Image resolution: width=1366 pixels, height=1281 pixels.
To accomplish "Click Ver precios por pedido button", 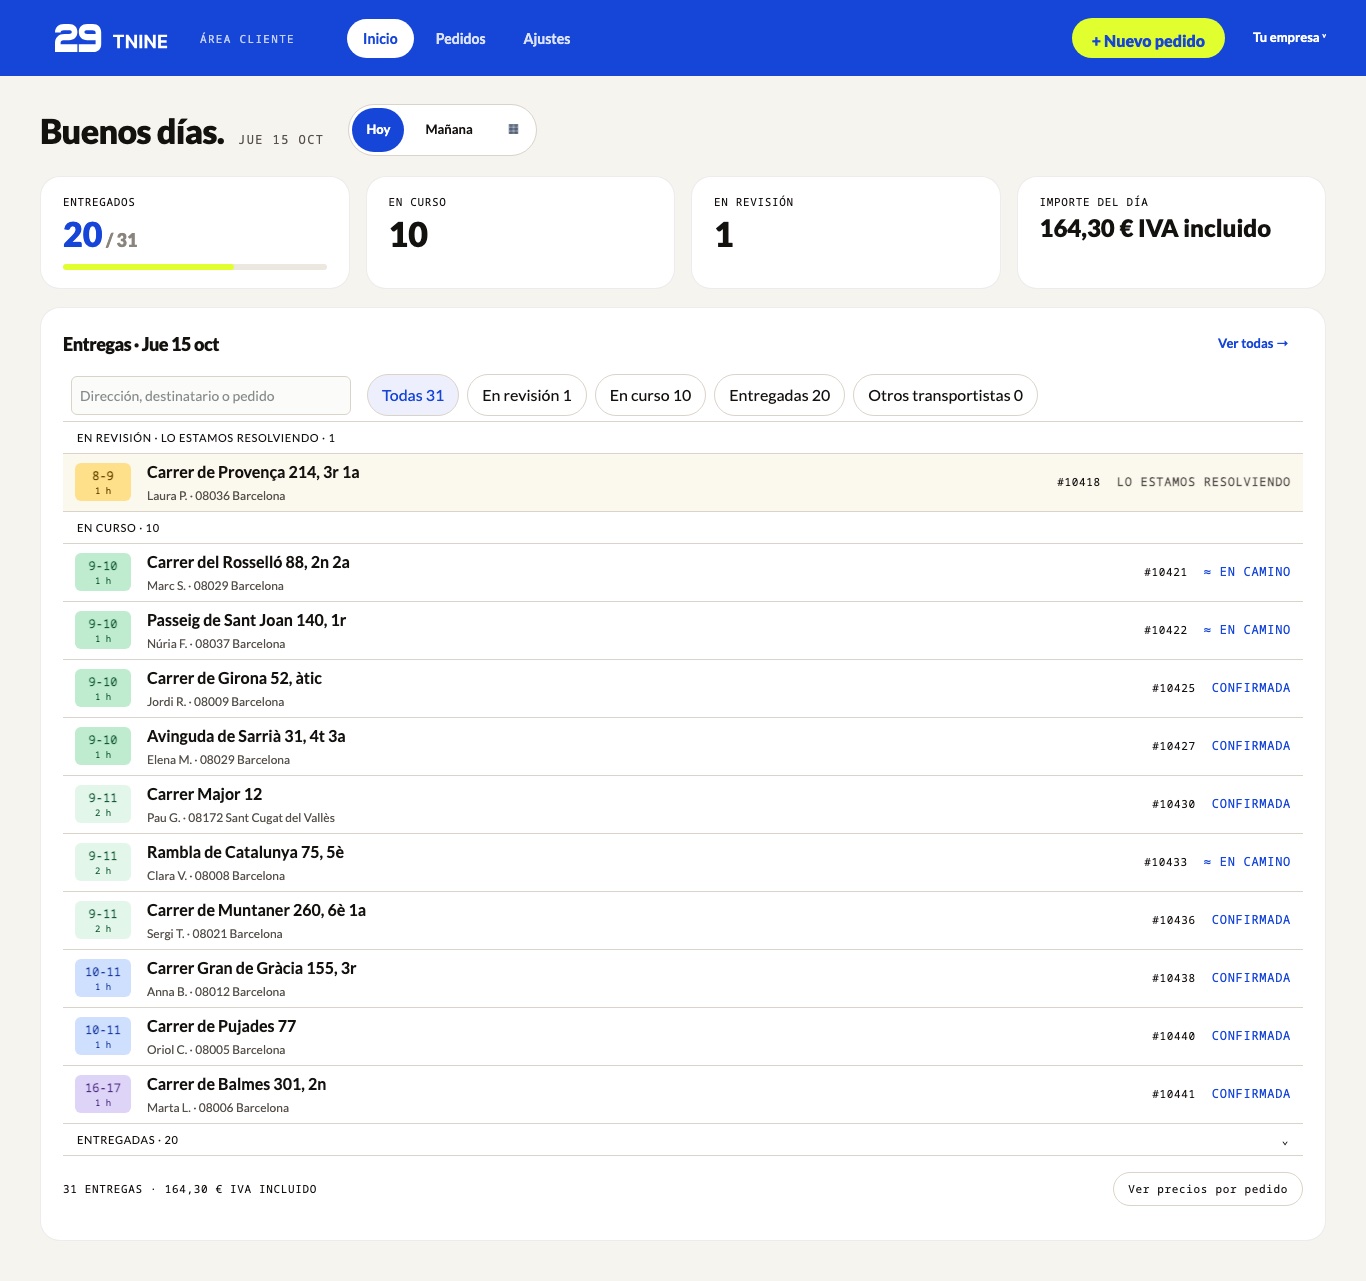I will (x=1208, y=1189).
